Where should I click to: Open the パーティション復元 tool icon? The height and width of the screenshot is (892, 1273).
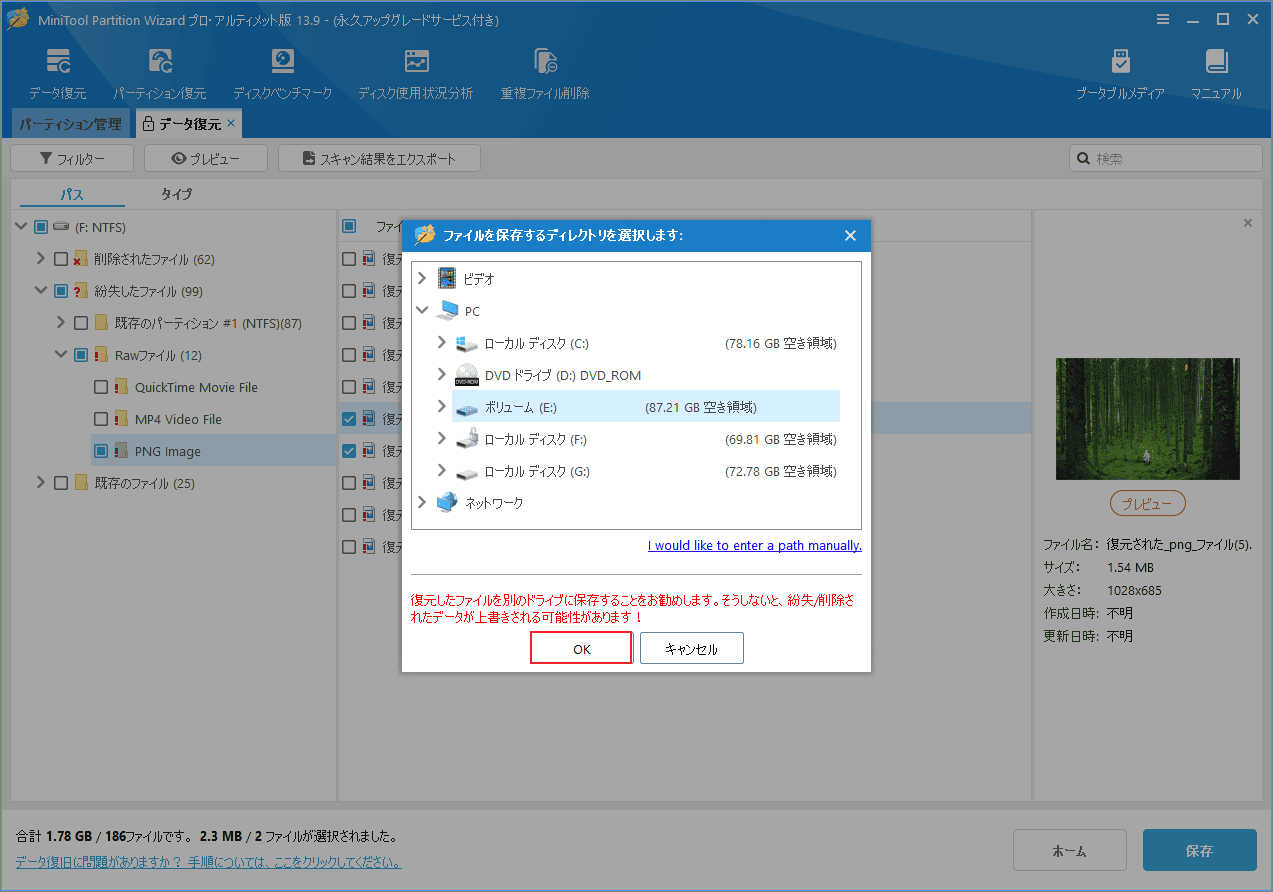[x=160, y=61]
